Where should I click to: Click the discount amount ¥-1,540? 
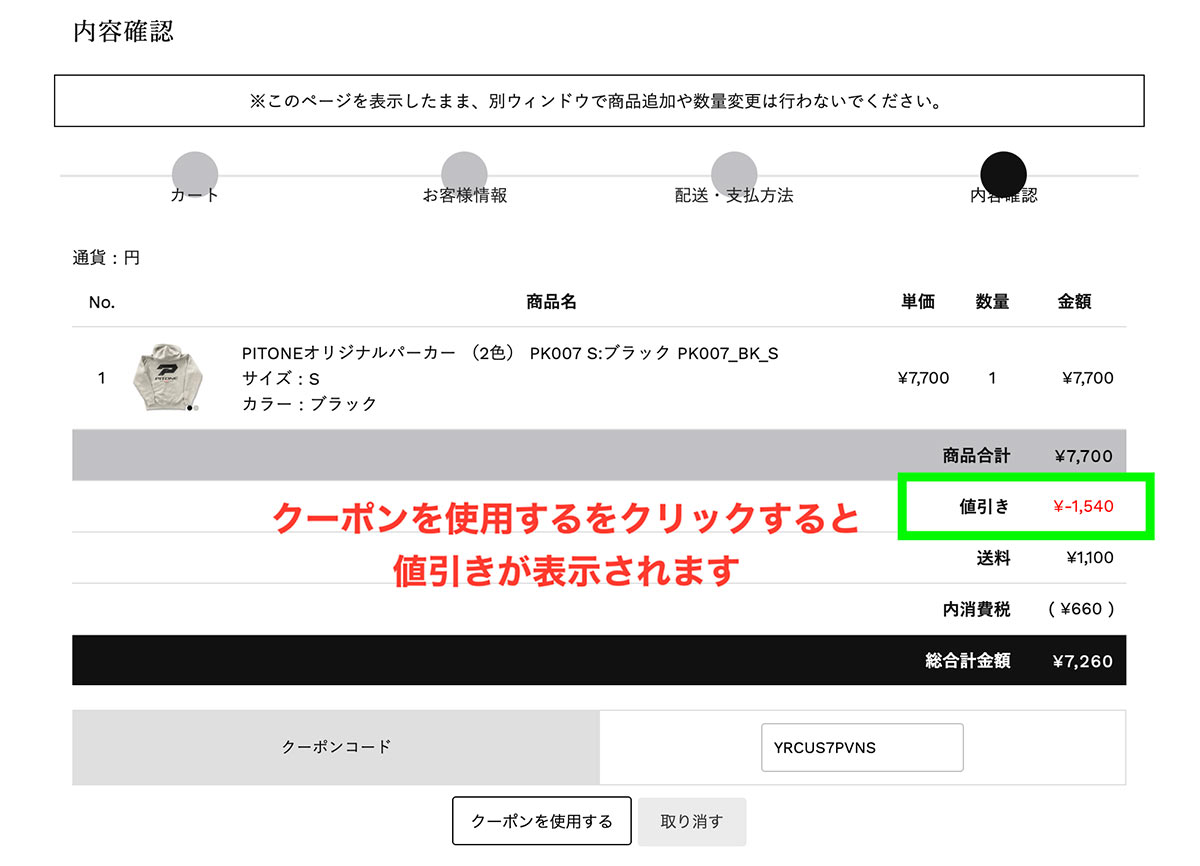tap(1083, 507)
